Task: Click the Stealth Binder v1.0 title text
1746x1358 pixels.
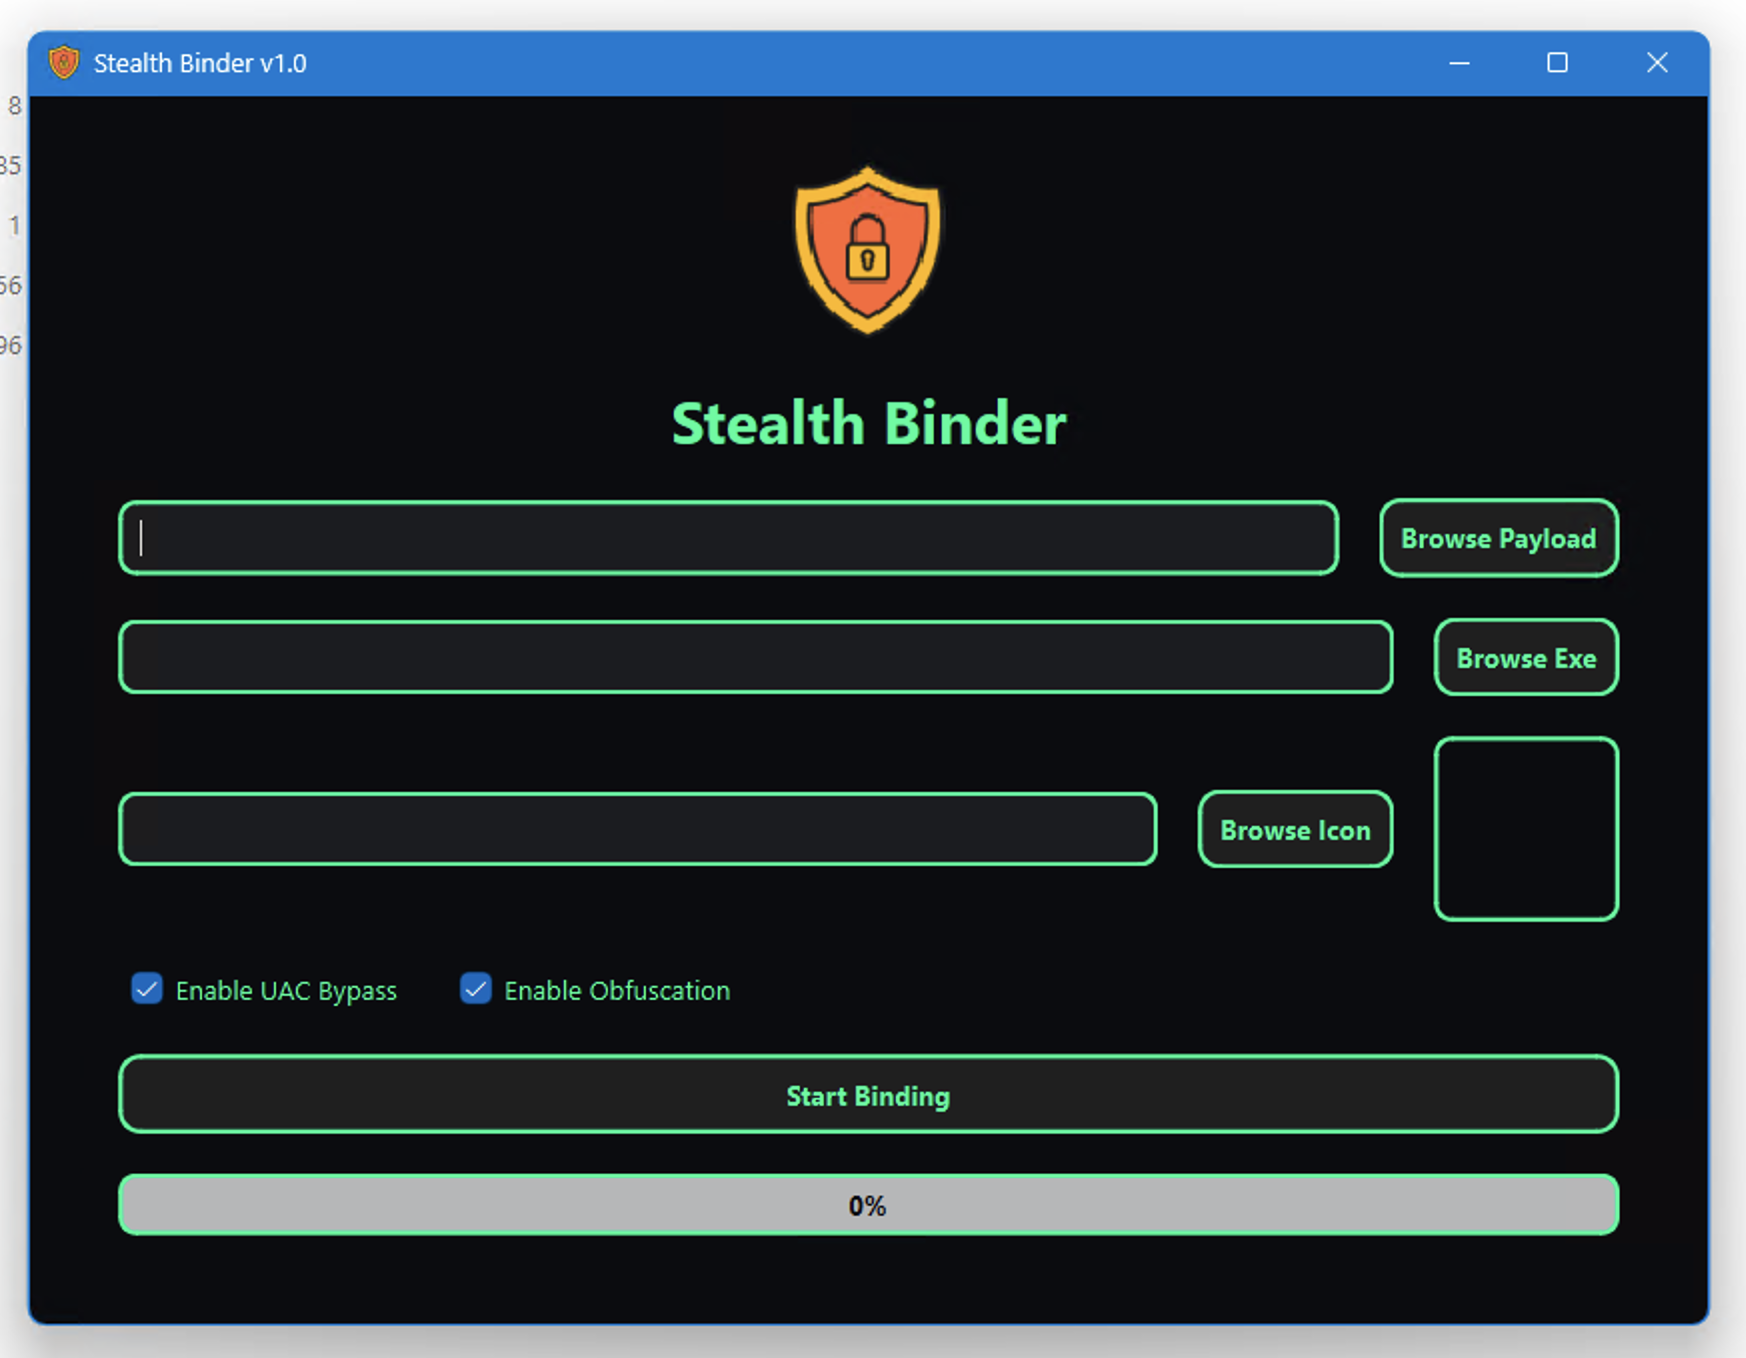Action: (x=200, y=63)
